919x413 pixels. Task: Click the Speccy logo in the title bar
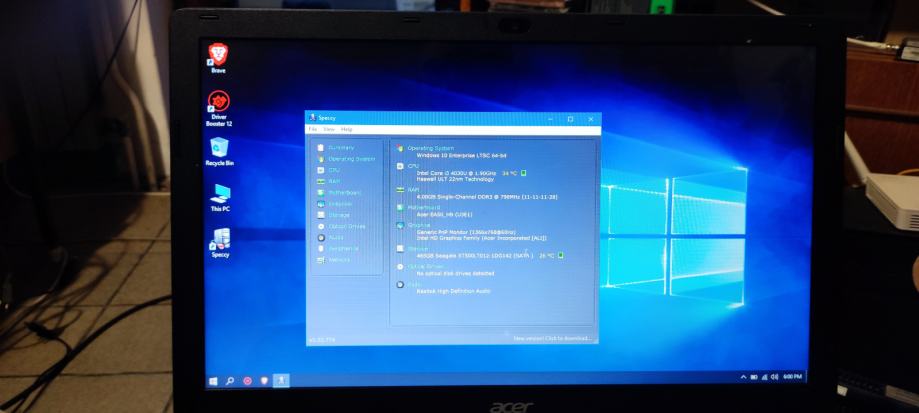(x=312, y=118)
